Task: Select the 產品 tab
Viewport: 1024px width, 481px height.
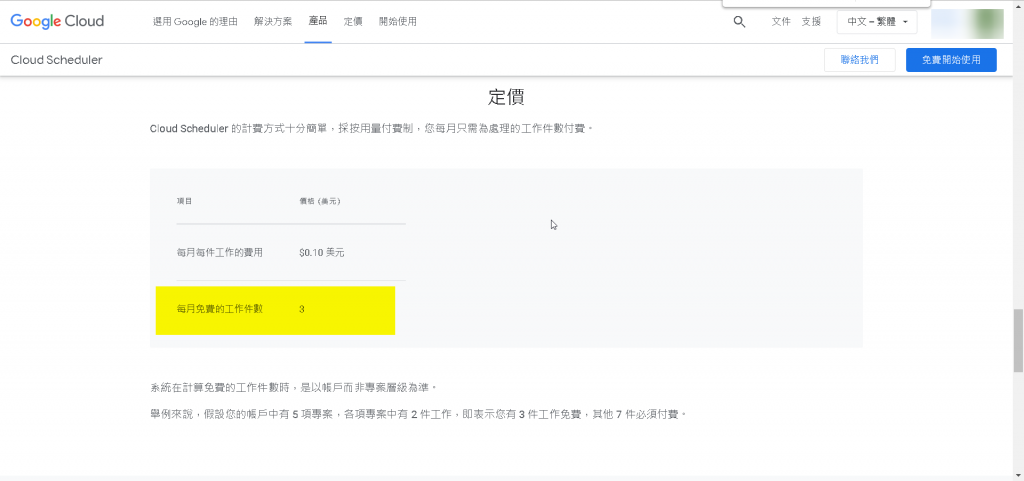Action: tap(318, 21)
